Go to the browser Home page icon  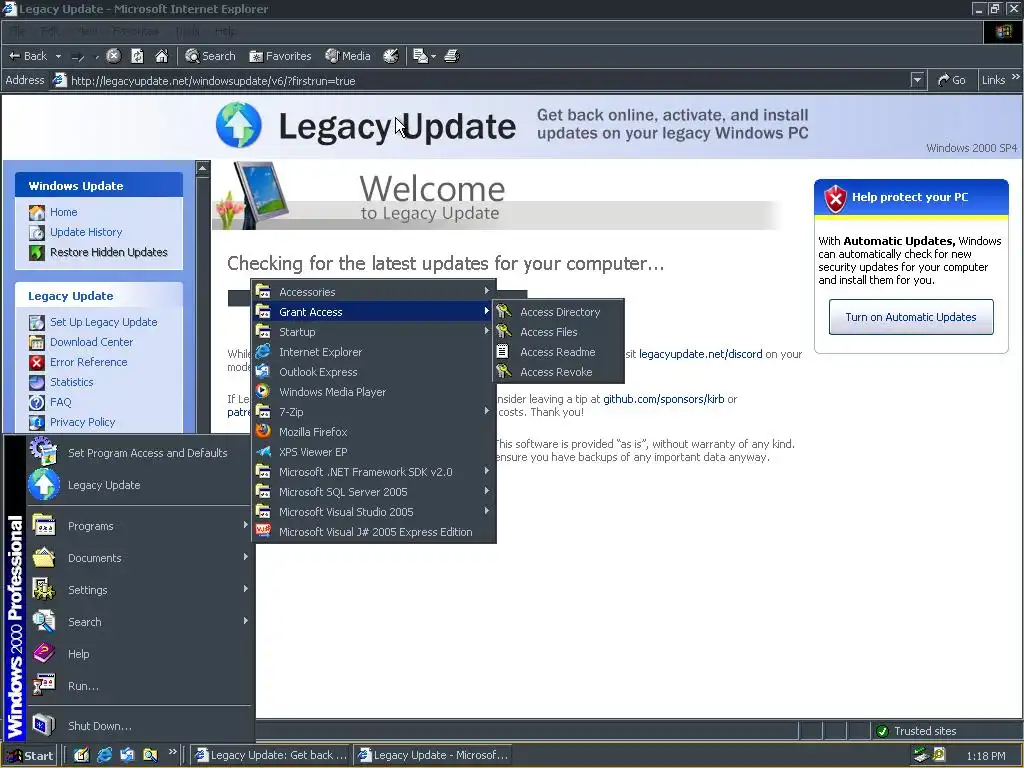pos(161,56)
